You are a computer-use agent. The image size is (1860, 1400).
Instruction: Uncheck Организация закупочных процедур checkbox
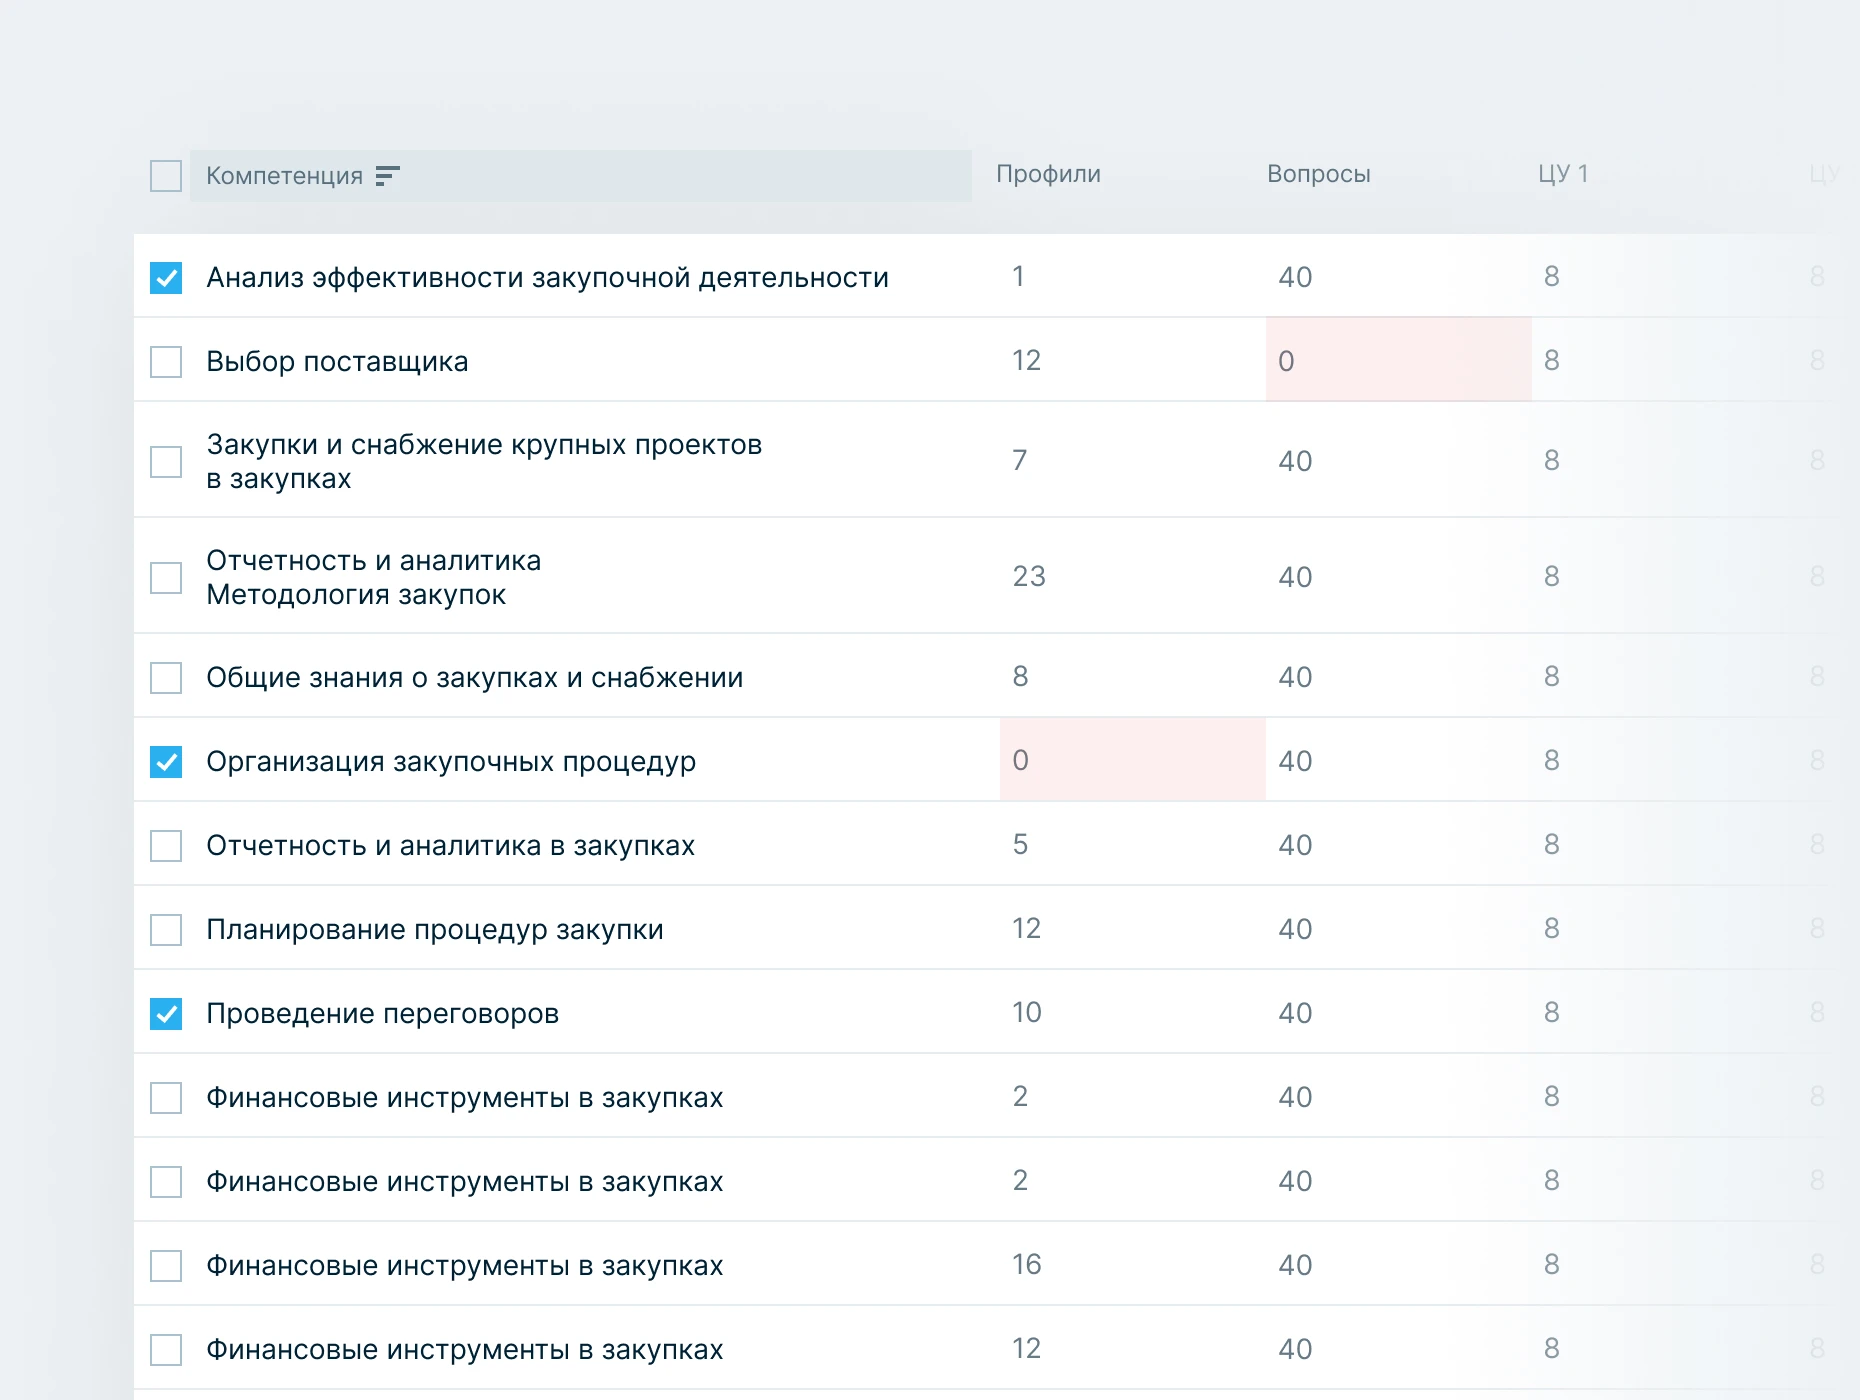coord(166,762)
